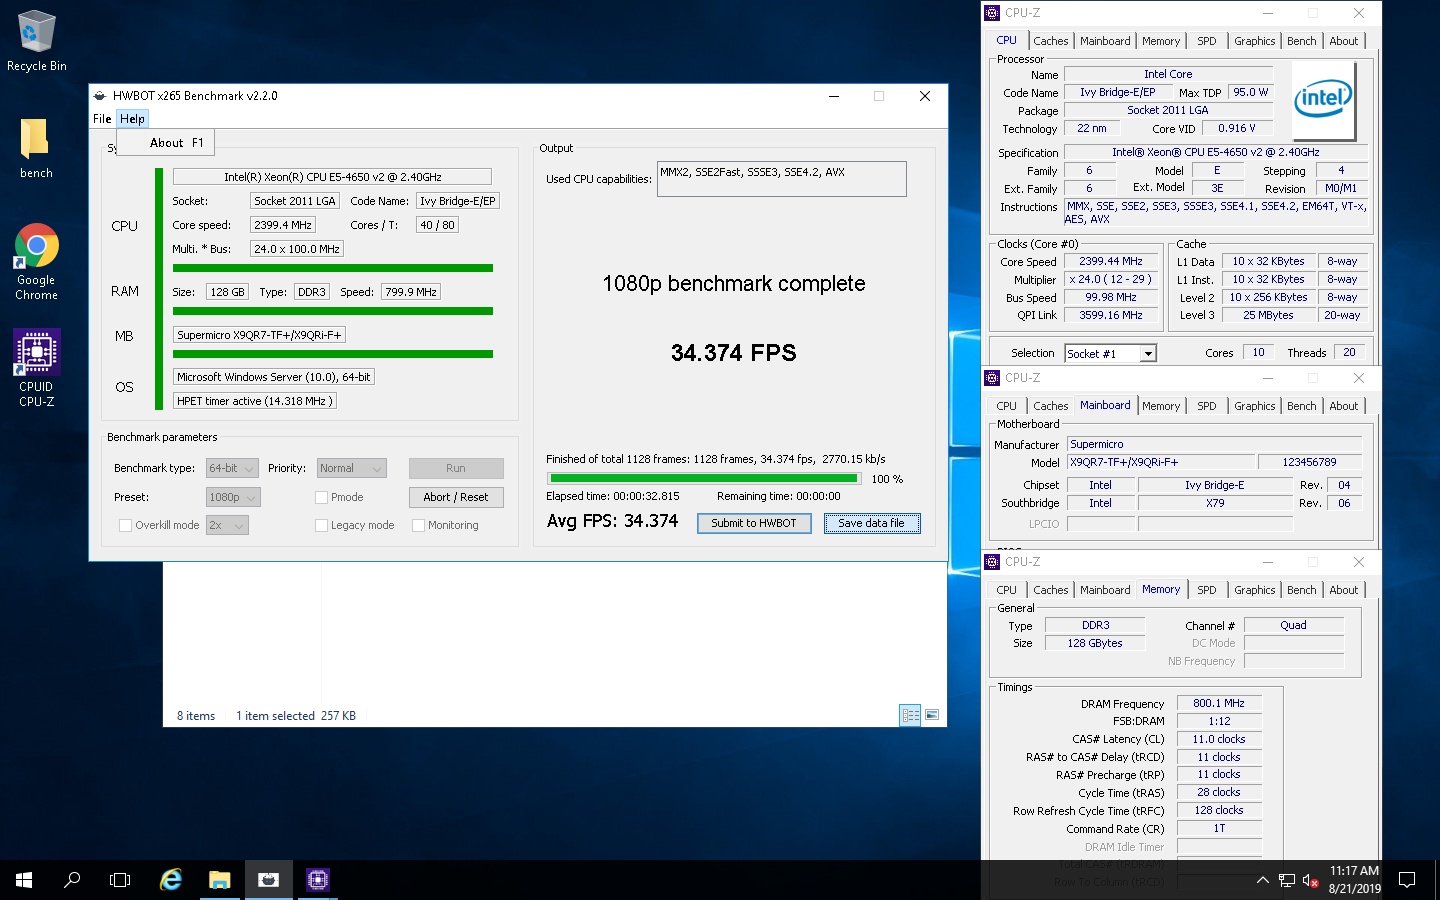The image size is (1440, 900).
Task: Click the Run benchmark button
Action: click(456, 468)
